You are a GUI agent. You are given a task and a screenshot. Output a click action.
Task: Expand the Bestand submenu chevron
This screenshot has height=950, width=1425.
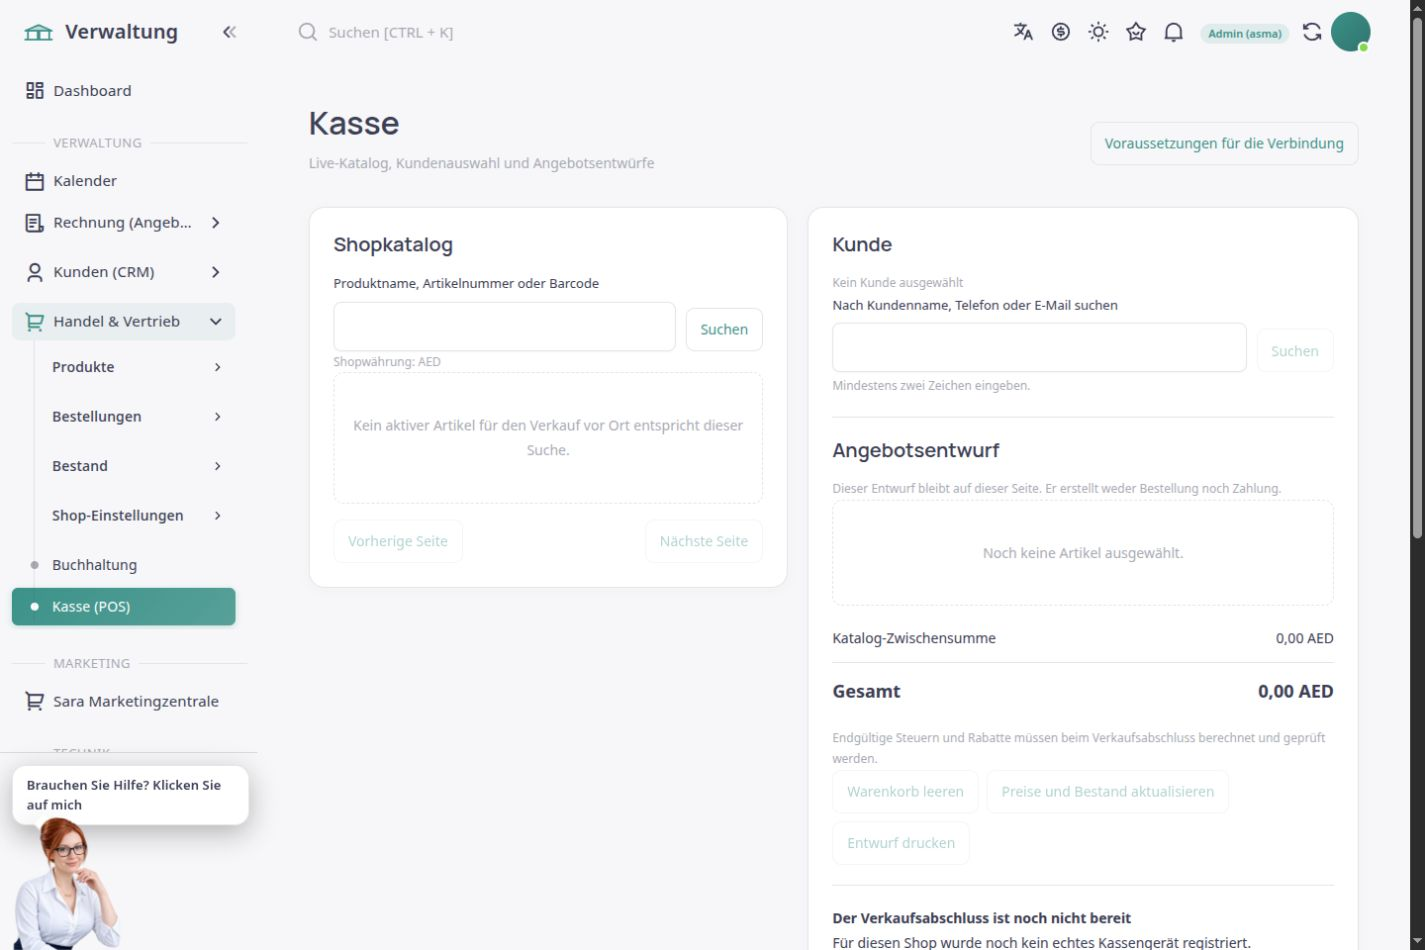point(217,466)
